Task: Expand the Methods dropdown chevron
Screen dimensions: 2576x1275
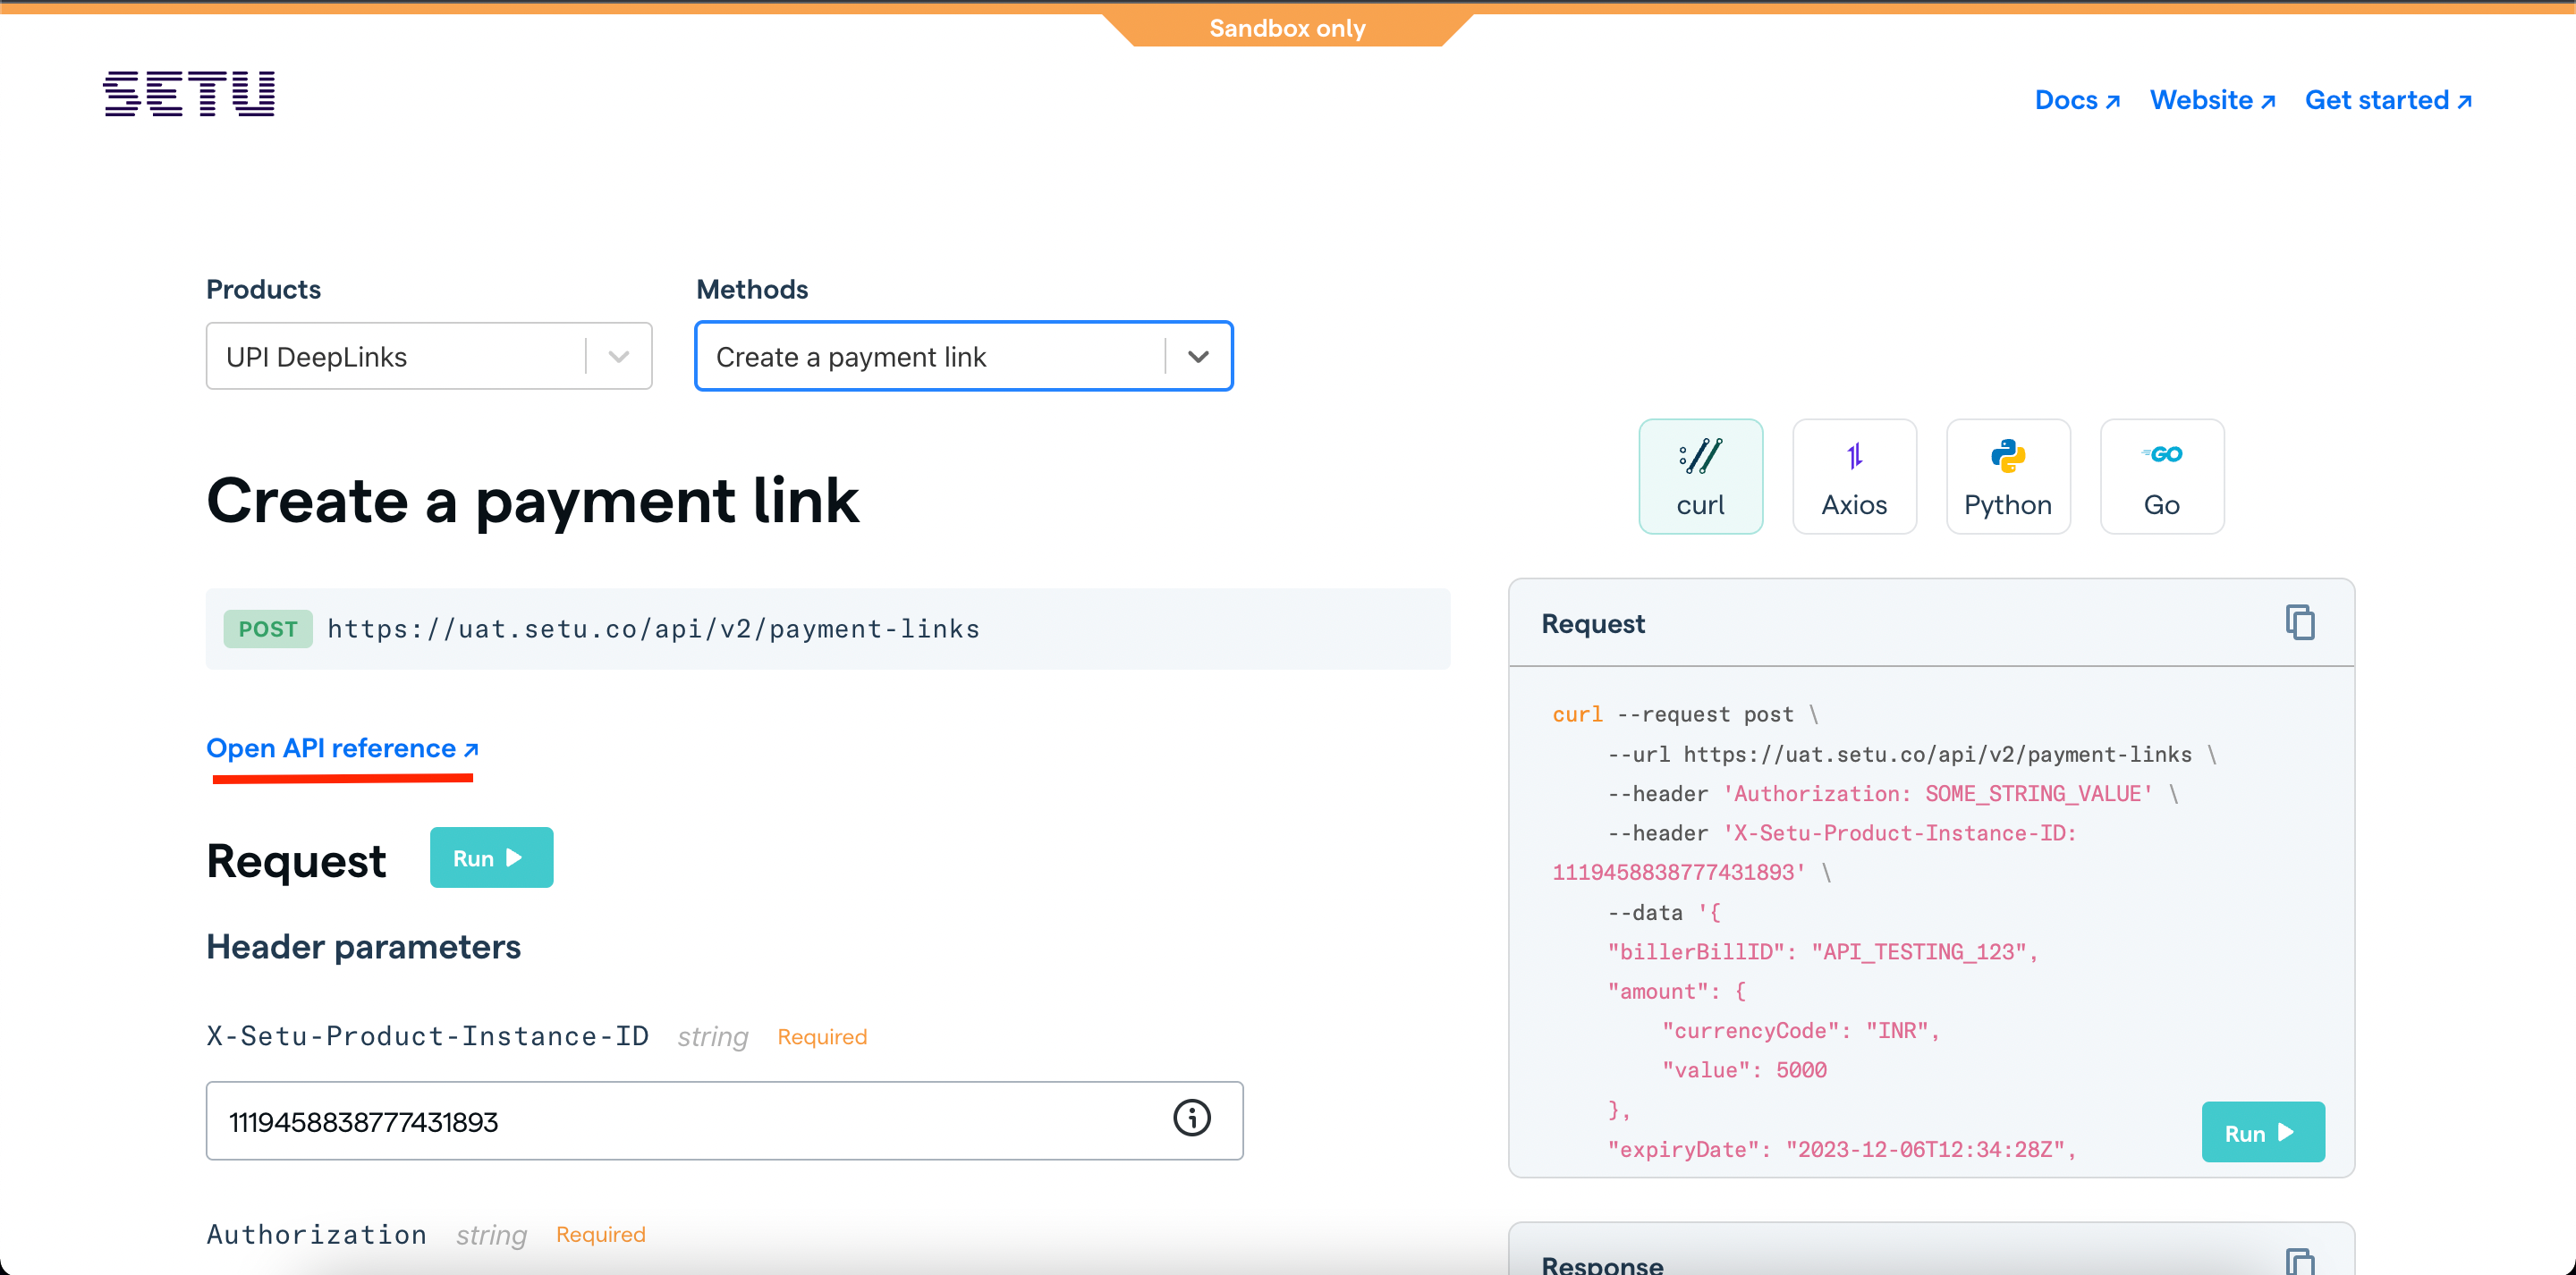Action: point(1198,357)
